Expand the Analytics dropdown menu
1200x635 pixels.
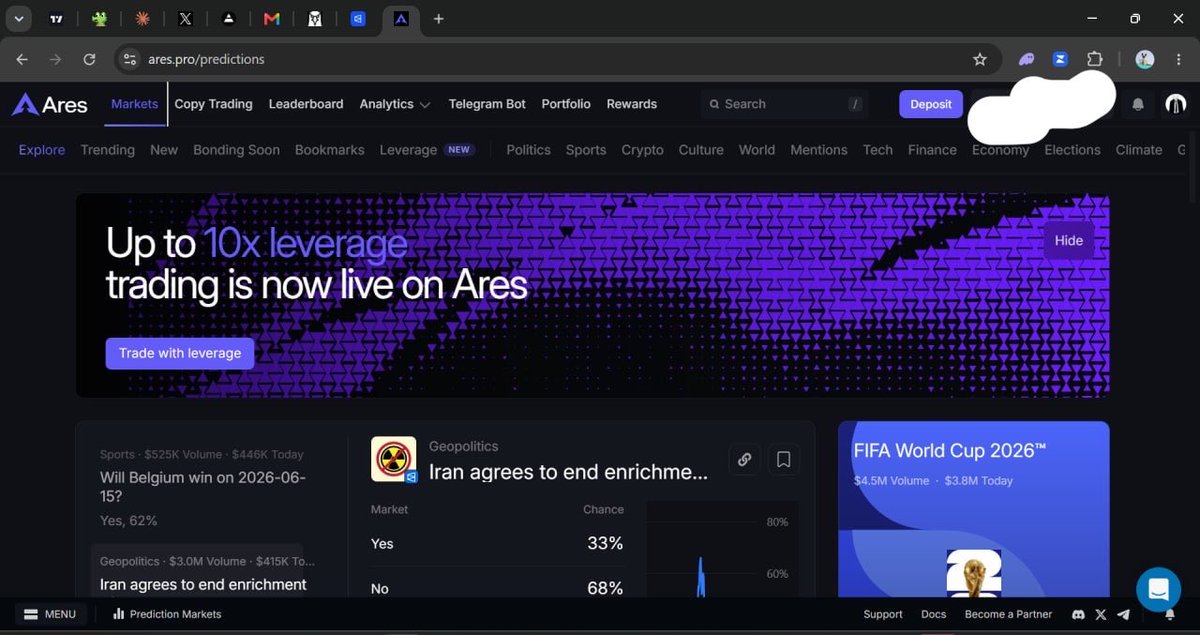(x=395, y=104)
